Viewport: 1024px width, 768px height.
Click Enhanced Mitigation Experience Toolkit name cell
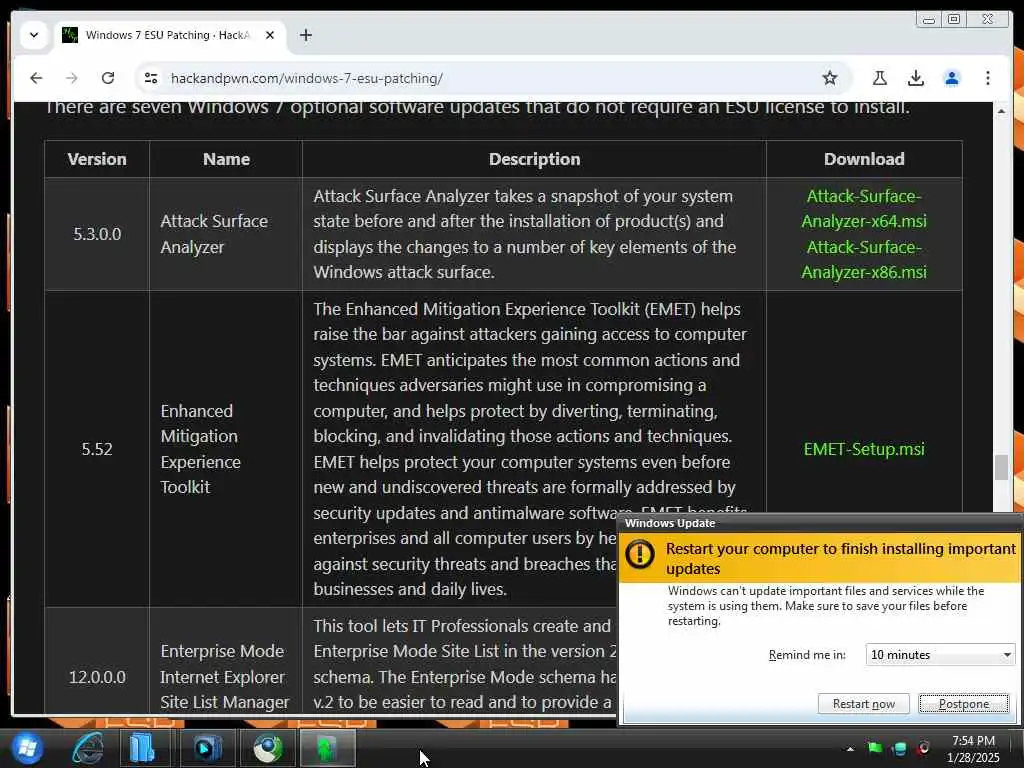point(226,449)
